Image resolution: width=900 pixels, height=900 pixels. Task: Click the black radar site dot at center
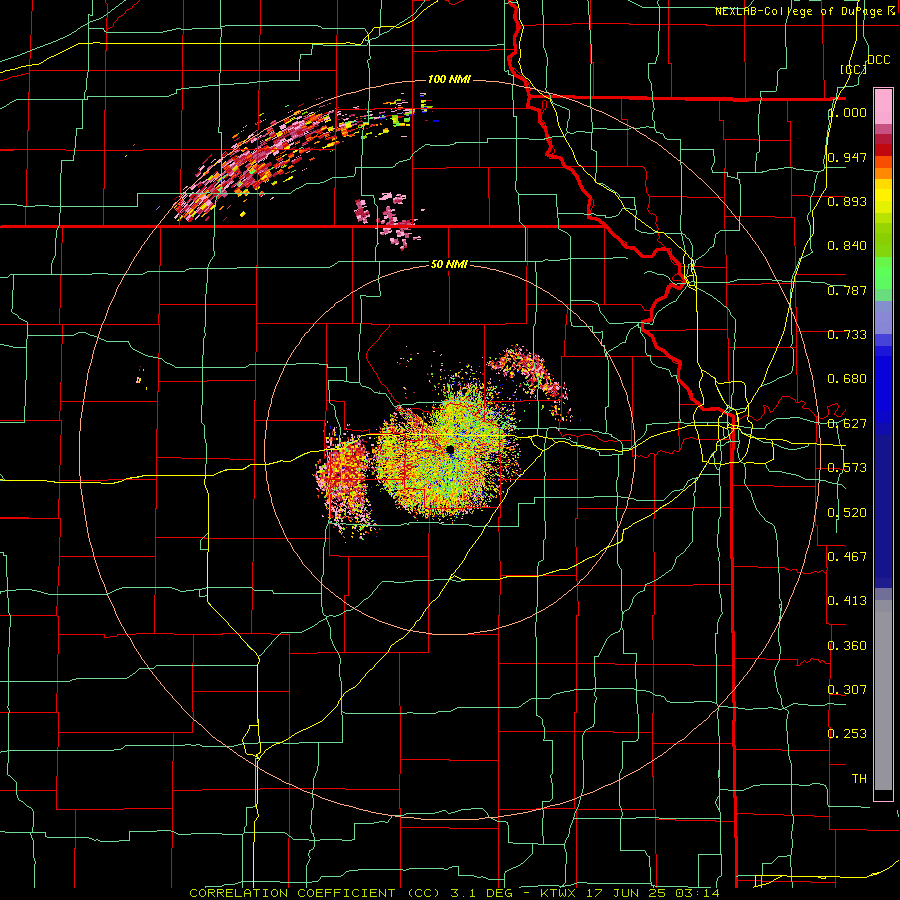click(x=450, y=450)
